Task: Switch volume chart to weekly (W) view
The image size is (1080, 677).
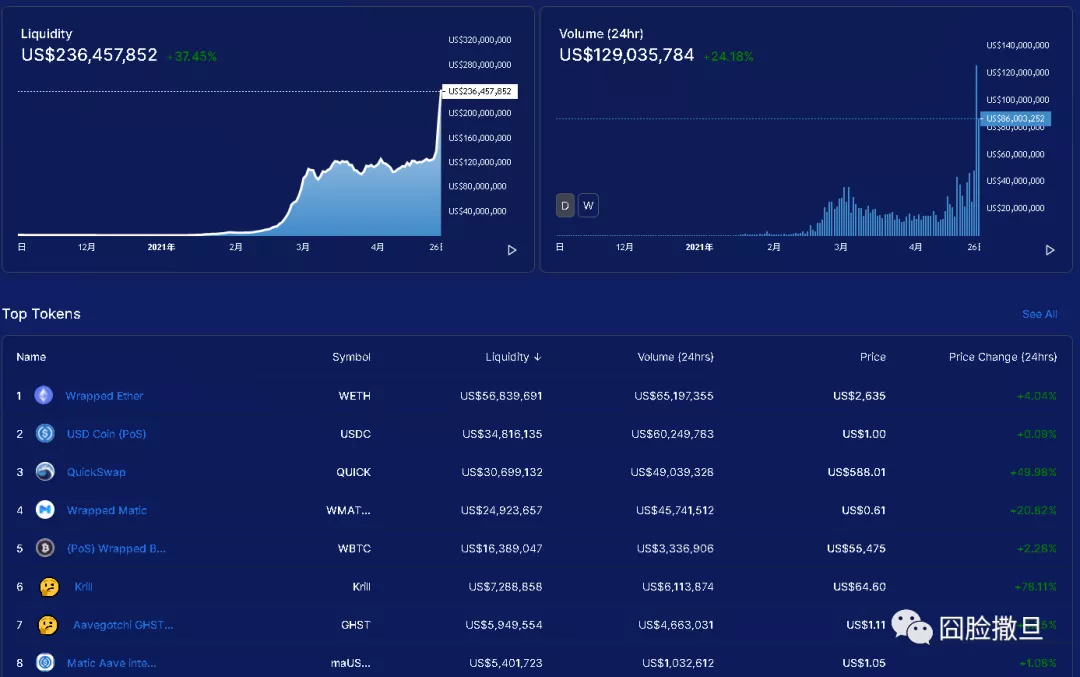Action: (x=588, y=205)
